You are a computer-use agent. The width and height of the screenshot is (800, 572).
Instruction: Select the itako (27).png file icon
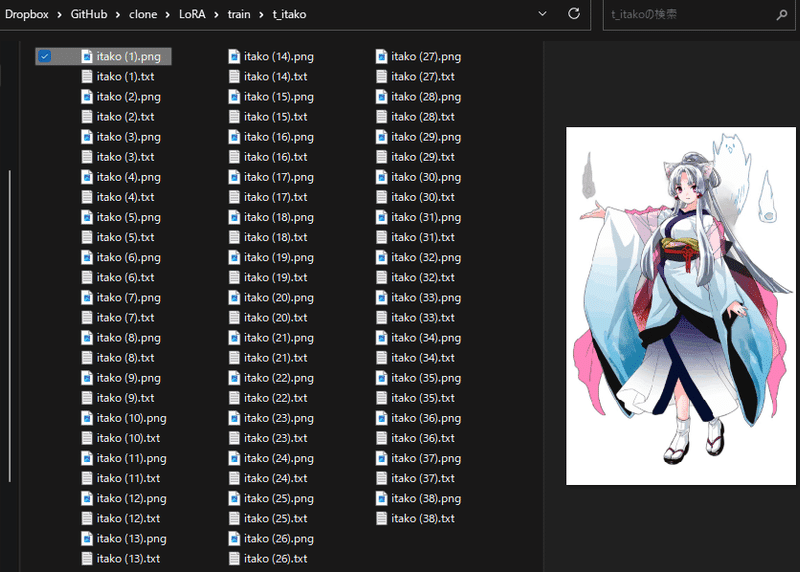click(x=382, y=56)
